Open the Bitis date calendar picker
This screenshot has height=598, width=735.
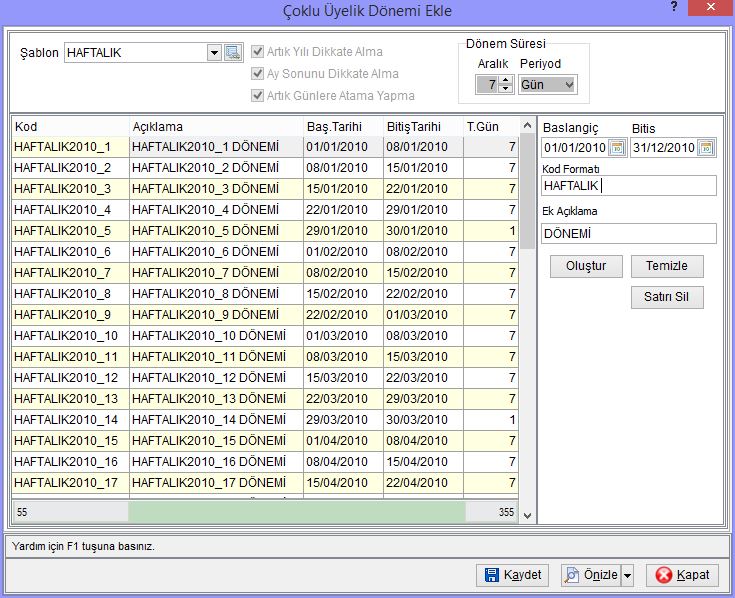[x=706, y=148]
